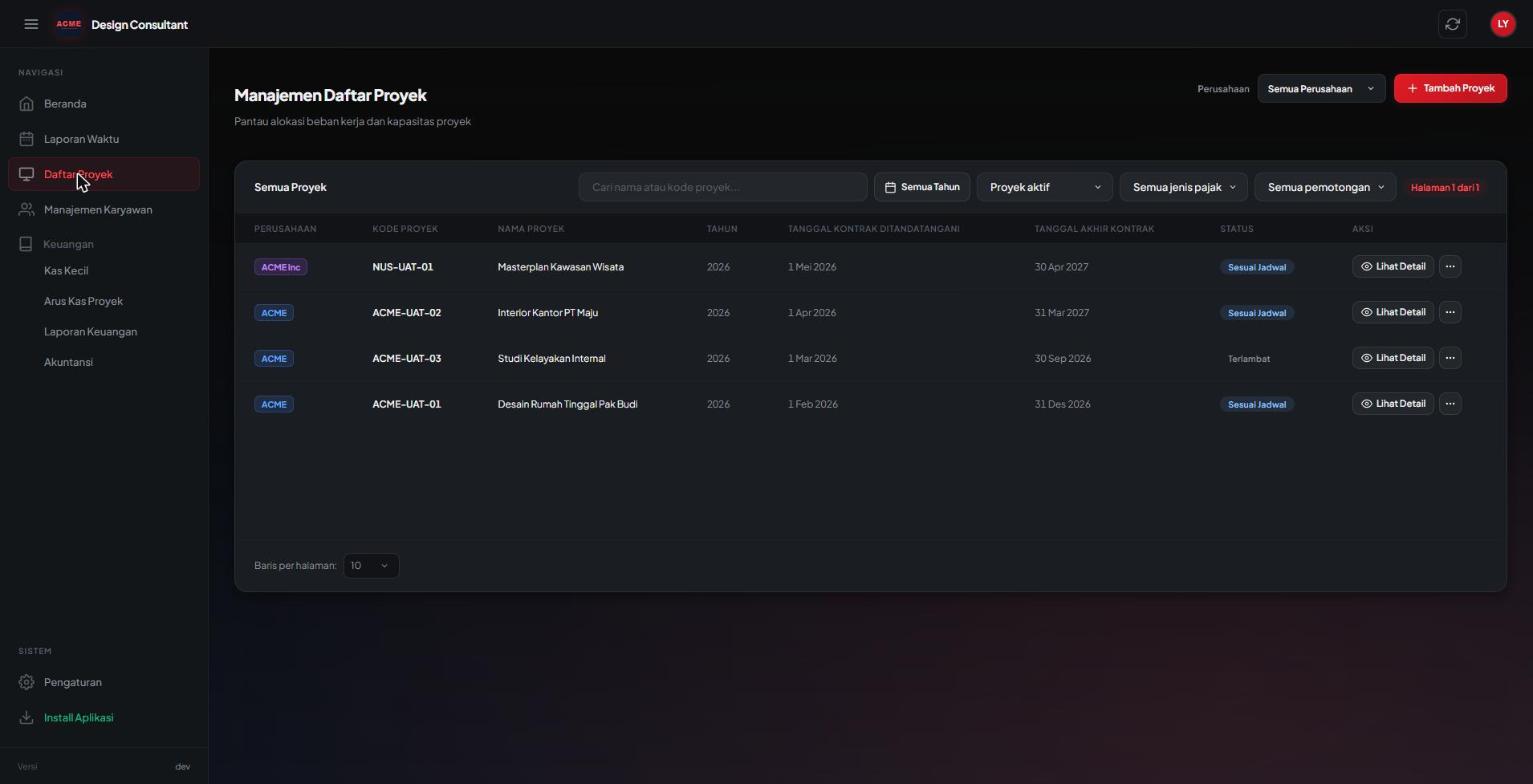Image resolution: width=1533 pixels, height=784 pixels.
Task: View detail of Masterplan Kawasan Wisata
Action: click(1393, 267)
